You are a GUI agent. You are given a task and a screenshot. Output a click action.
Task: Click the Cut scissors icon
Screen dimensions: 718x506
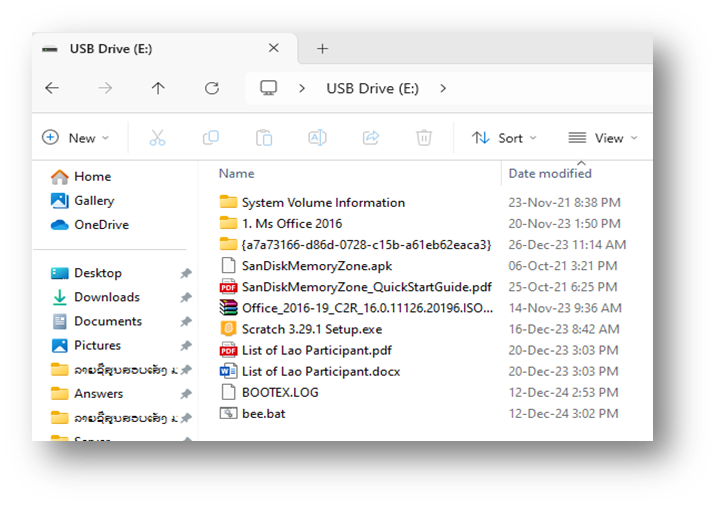(157, 138)
